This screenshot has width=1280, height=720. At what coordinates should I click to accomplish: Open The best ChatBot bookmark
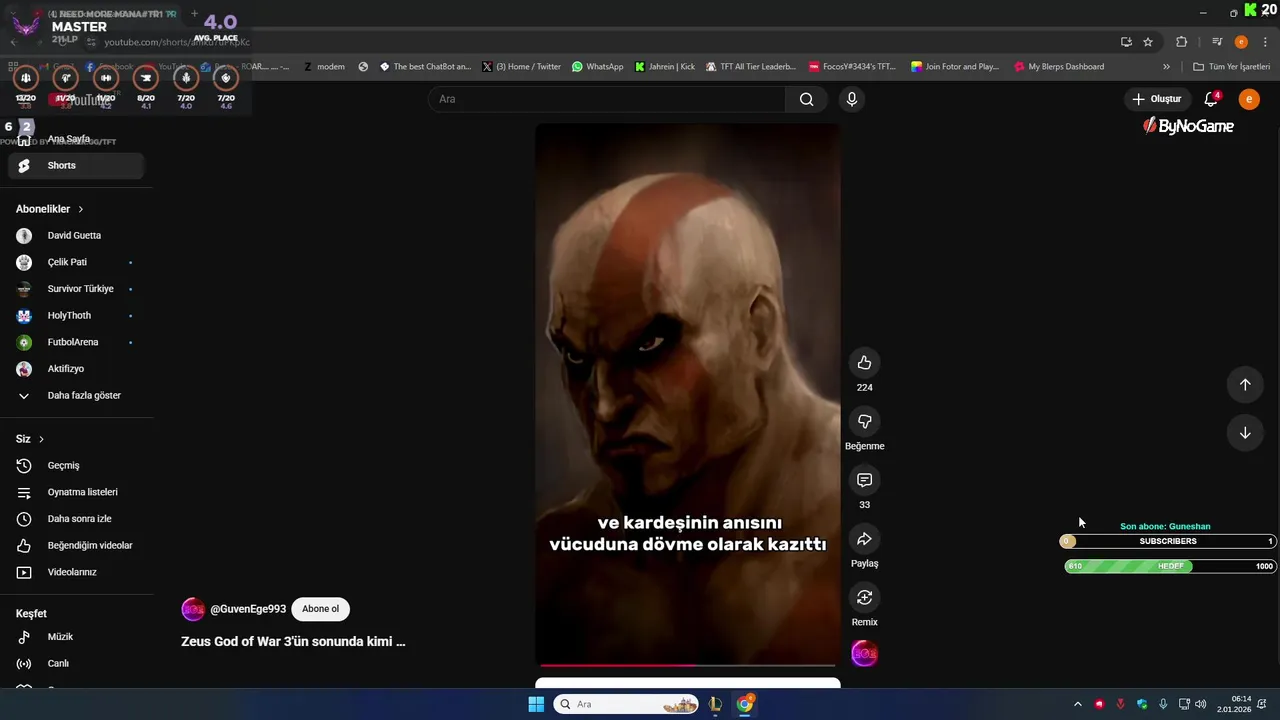[425, 67]
